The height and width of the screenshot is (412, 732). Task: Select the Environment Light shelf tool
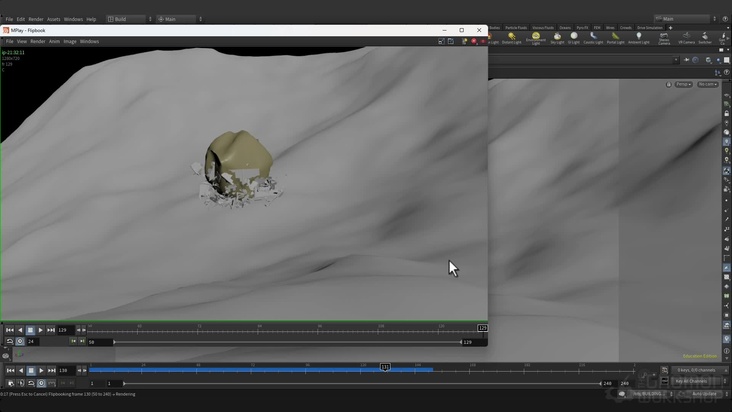pyautogui.click(x=536, y=38)
